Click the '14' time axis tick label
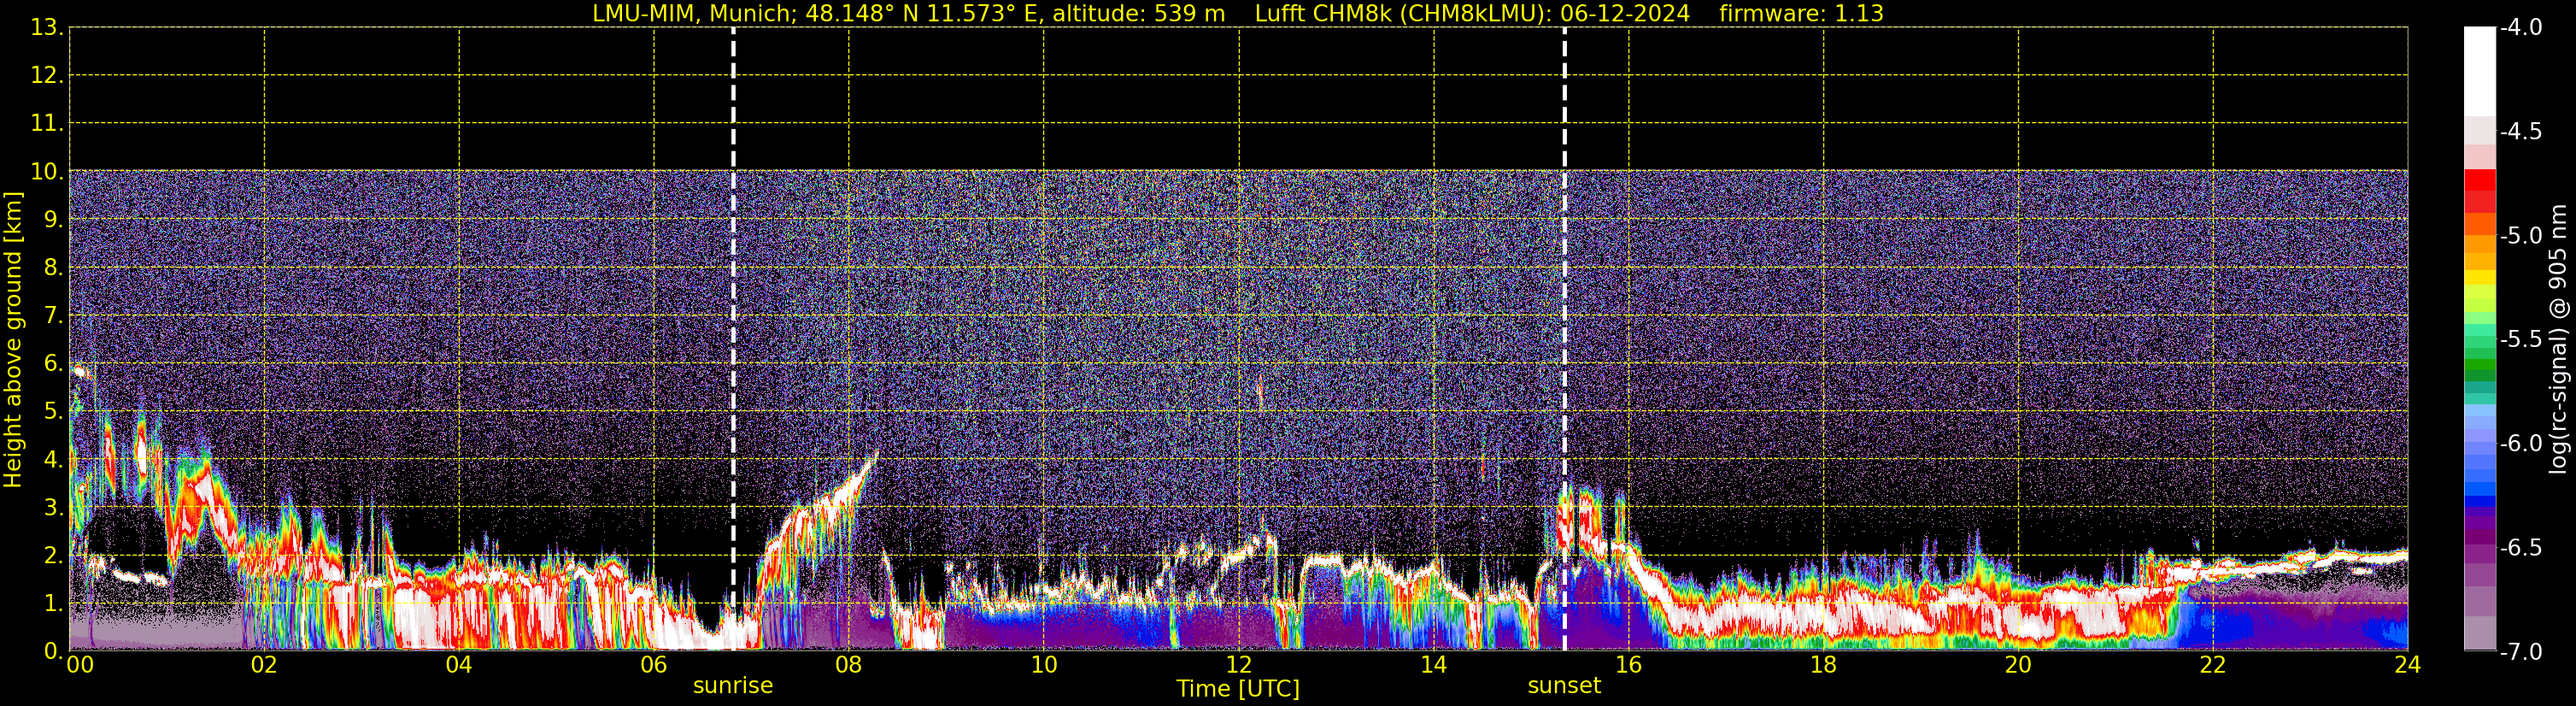 (1434, 665)
